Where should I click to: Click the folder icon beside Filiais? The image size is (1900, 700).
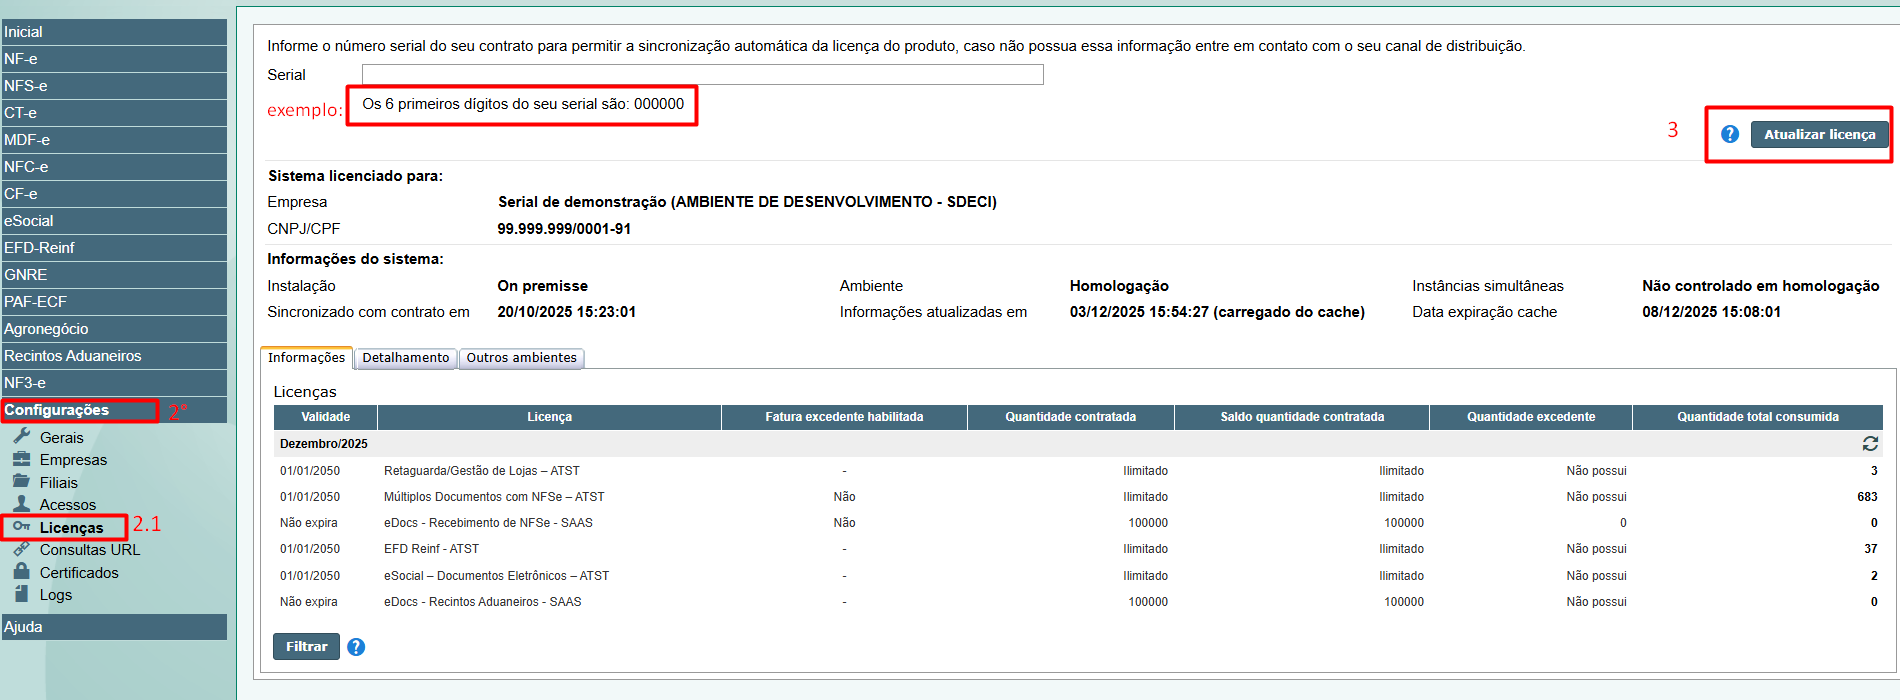[21, 481]
